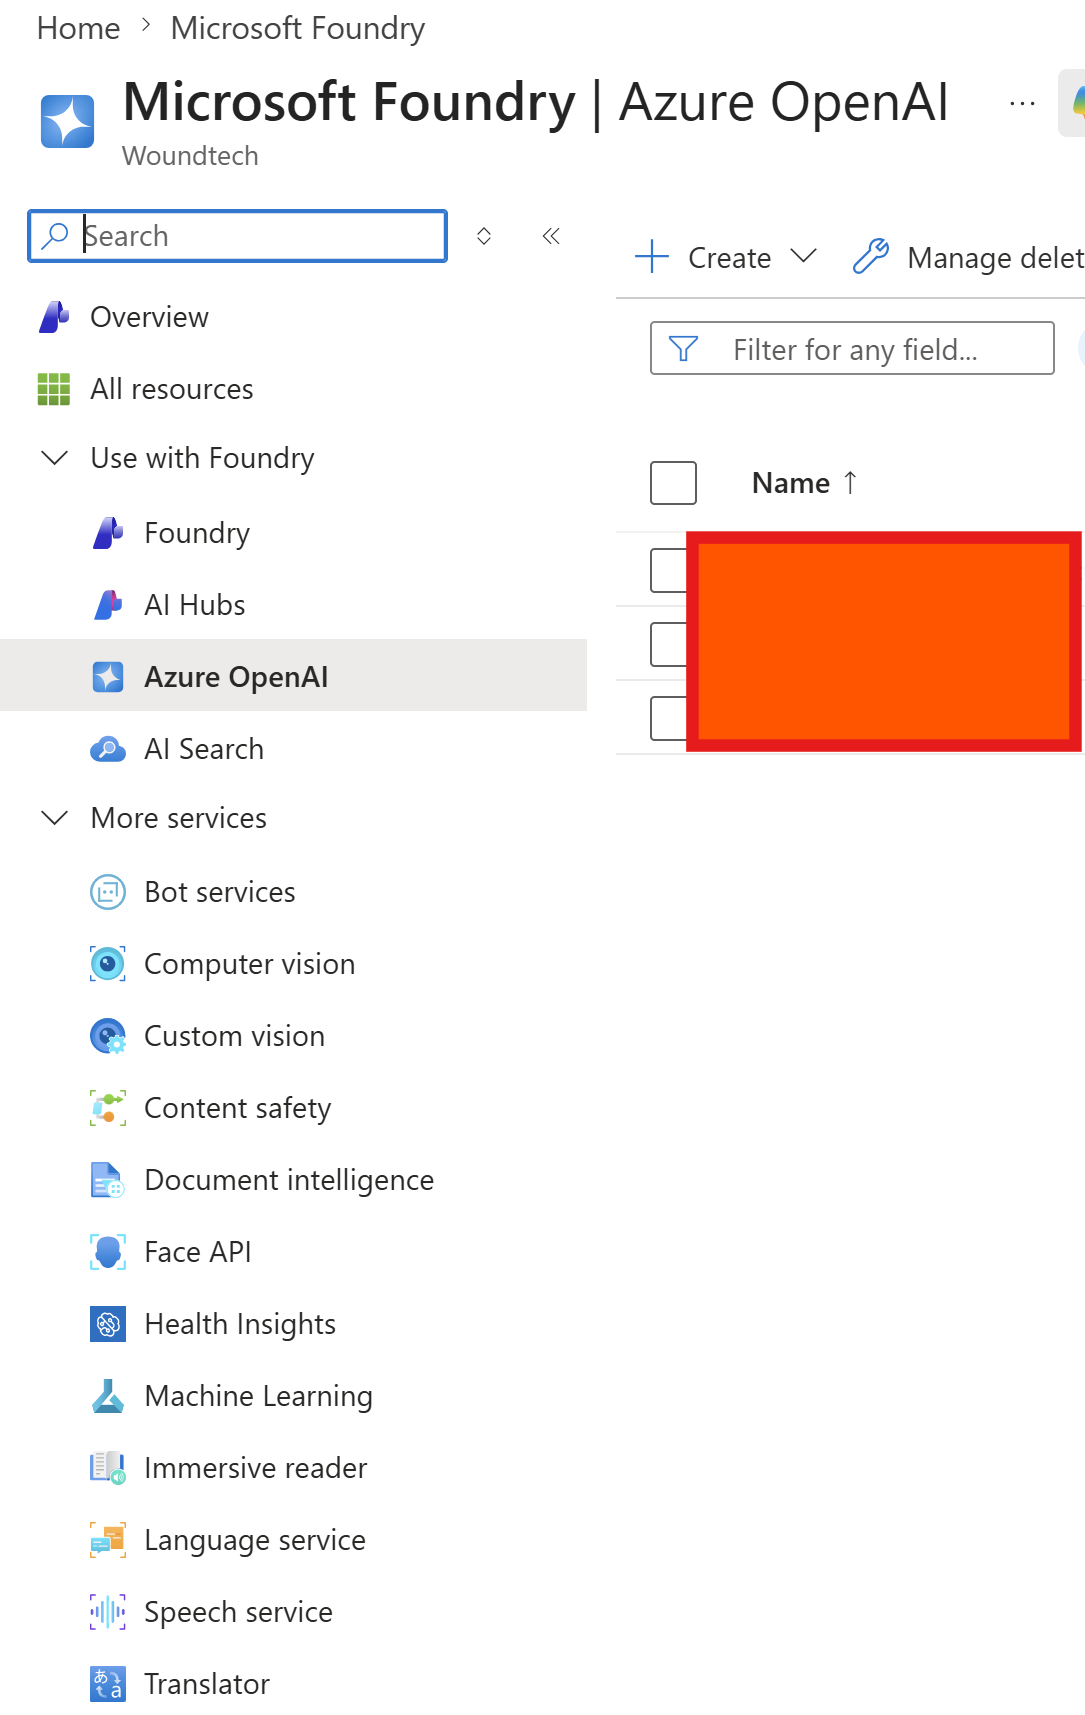The height and width of the screenshot is (1715, 1085).
Task: Click the Azure OpenAI sidebar icon
Action: coord(108,677)
